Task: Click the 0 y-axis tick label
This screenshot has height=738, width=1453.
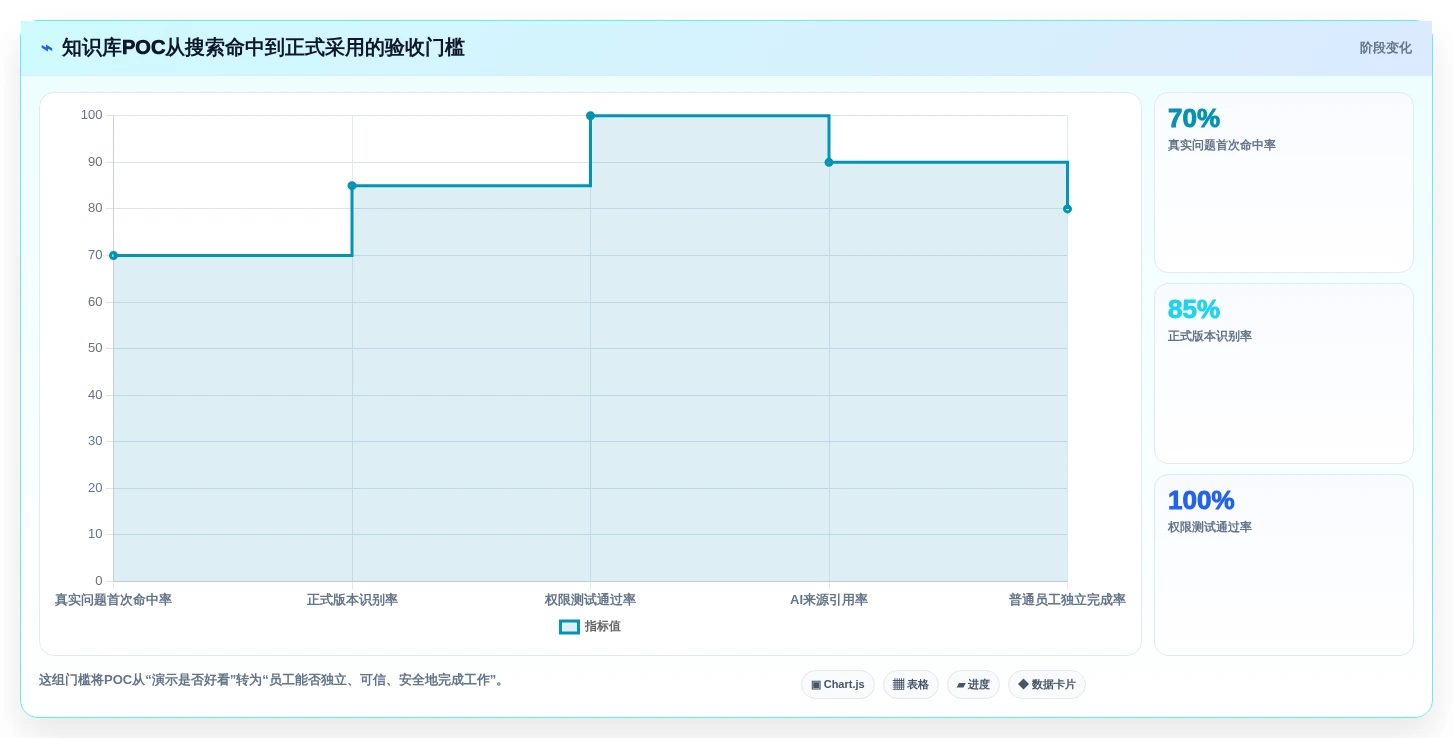Action: (99, 581)
